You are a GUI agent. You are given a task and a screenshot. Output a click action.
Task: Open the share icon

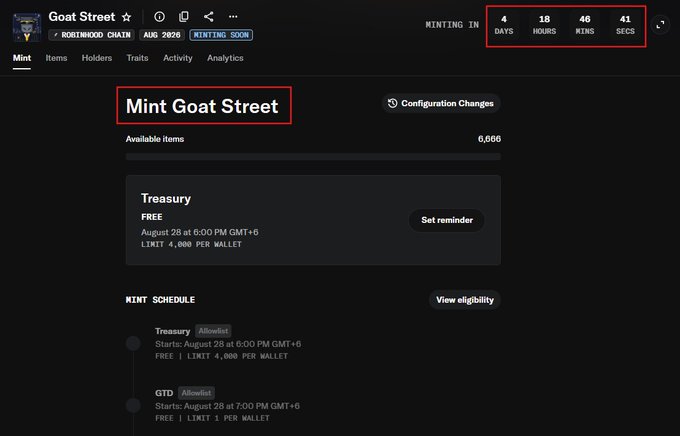coord(209,17)
